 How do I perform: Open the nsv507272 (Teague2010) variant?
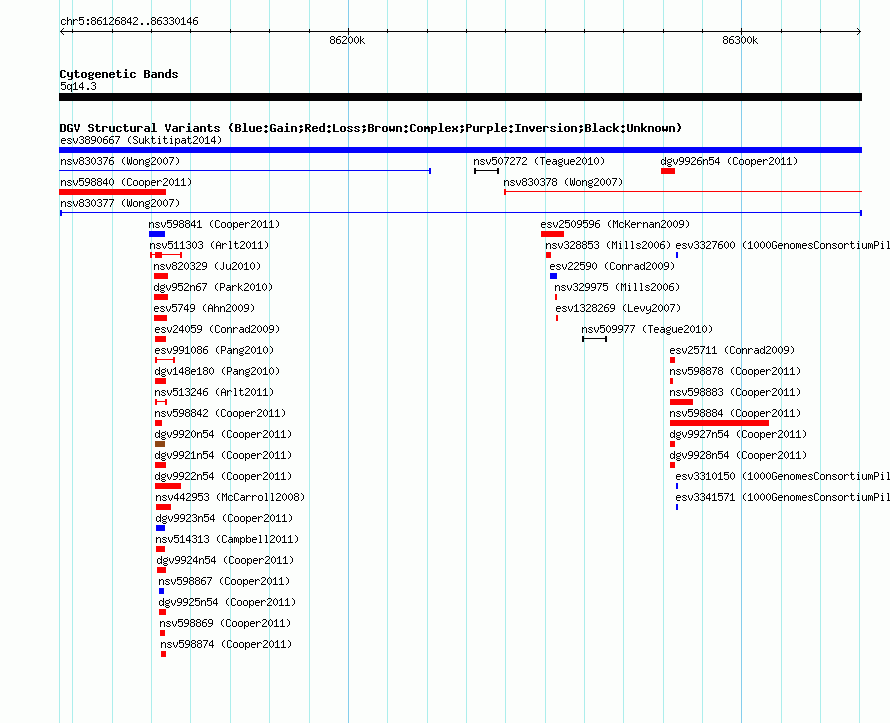[x=539, y=161]
